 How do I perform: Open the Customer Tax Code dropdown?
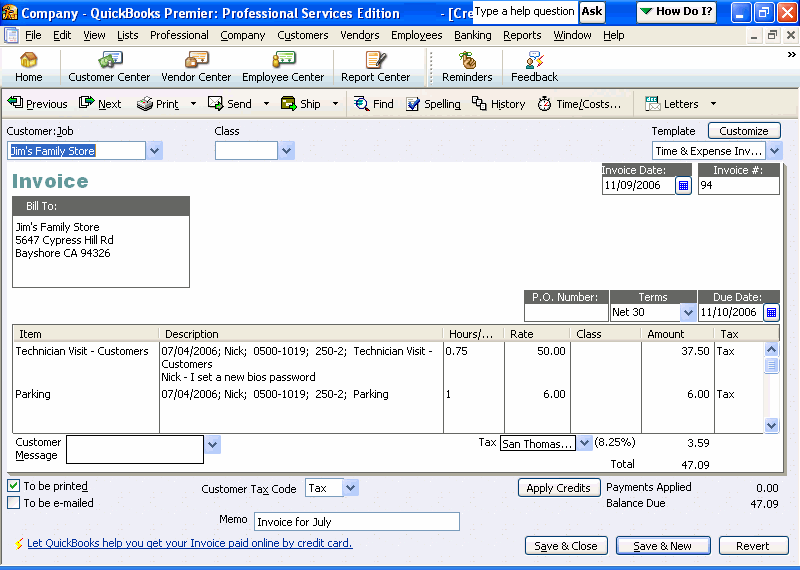coord(349,488)
